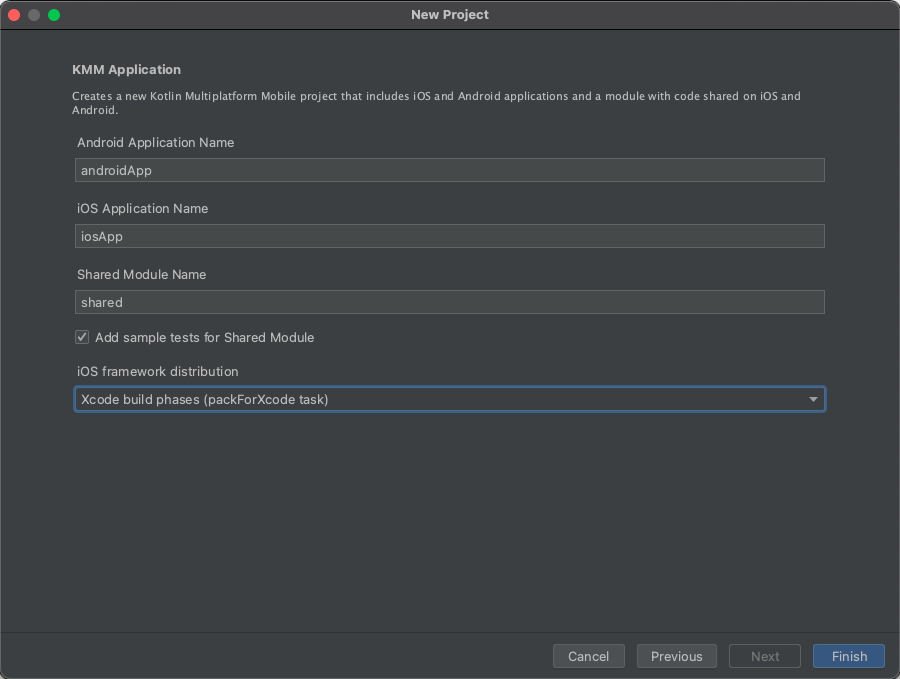Image resolution: width=900 pixels, height=679 pixels.
Task: Click the disabled Next button
Action: coord(764,656)
